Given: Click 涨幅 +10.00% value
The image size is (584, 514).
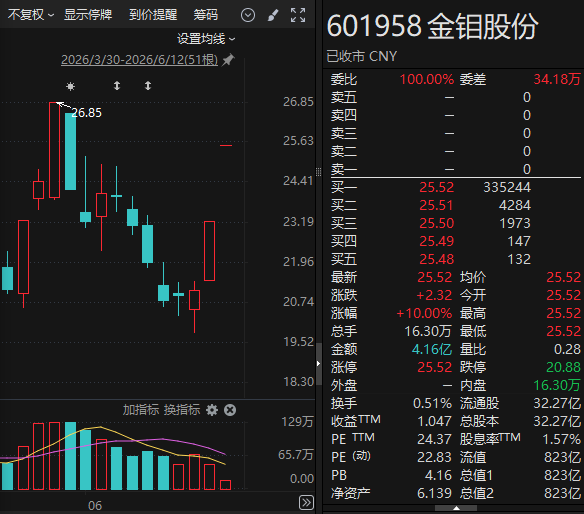Looking at the screenshot, I should (x=424, y=313).
